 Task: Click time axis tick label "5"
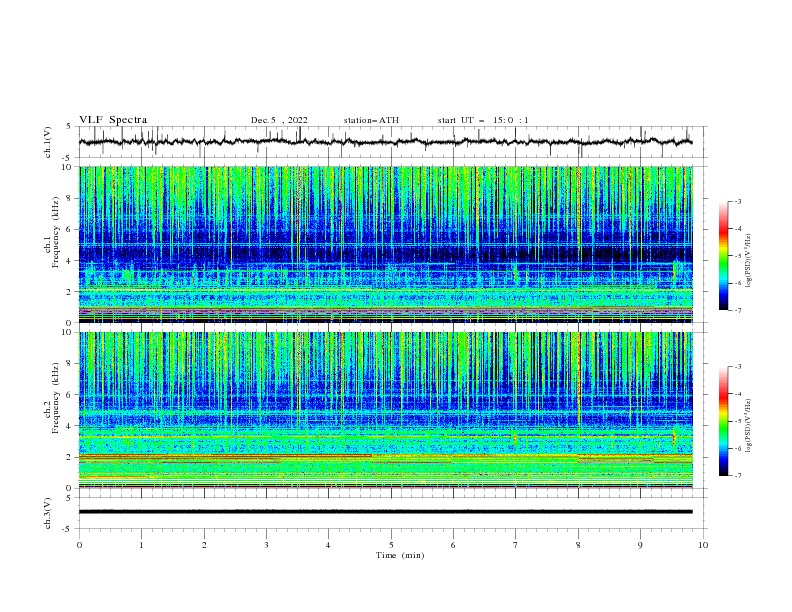(x=391, y=545)
